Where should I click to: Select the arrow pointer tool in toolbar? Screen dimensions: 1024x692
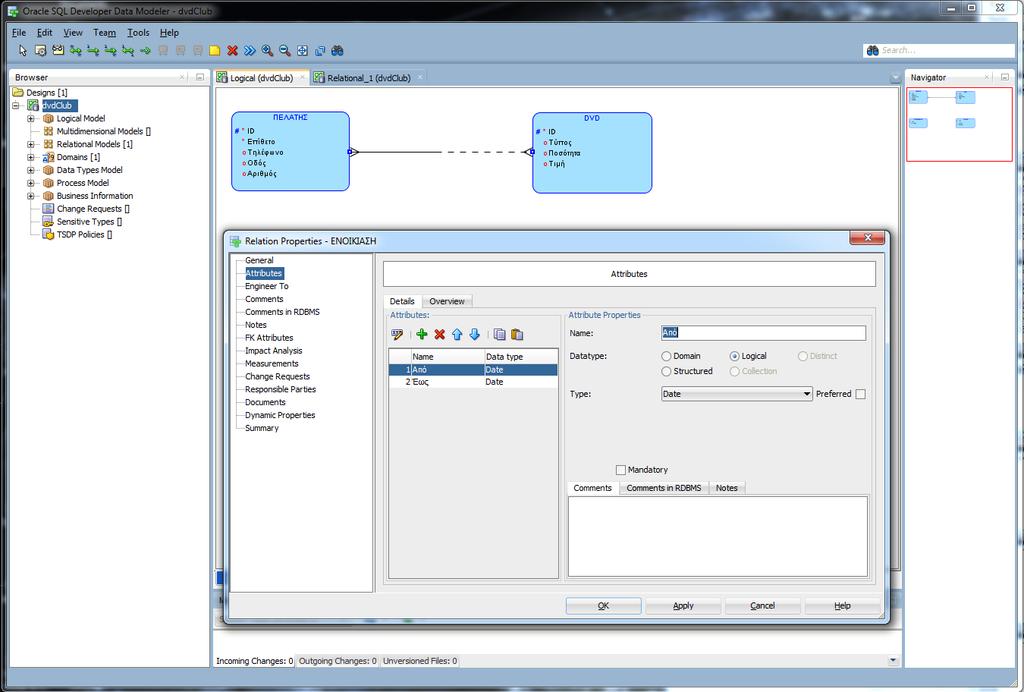[23, 50]
